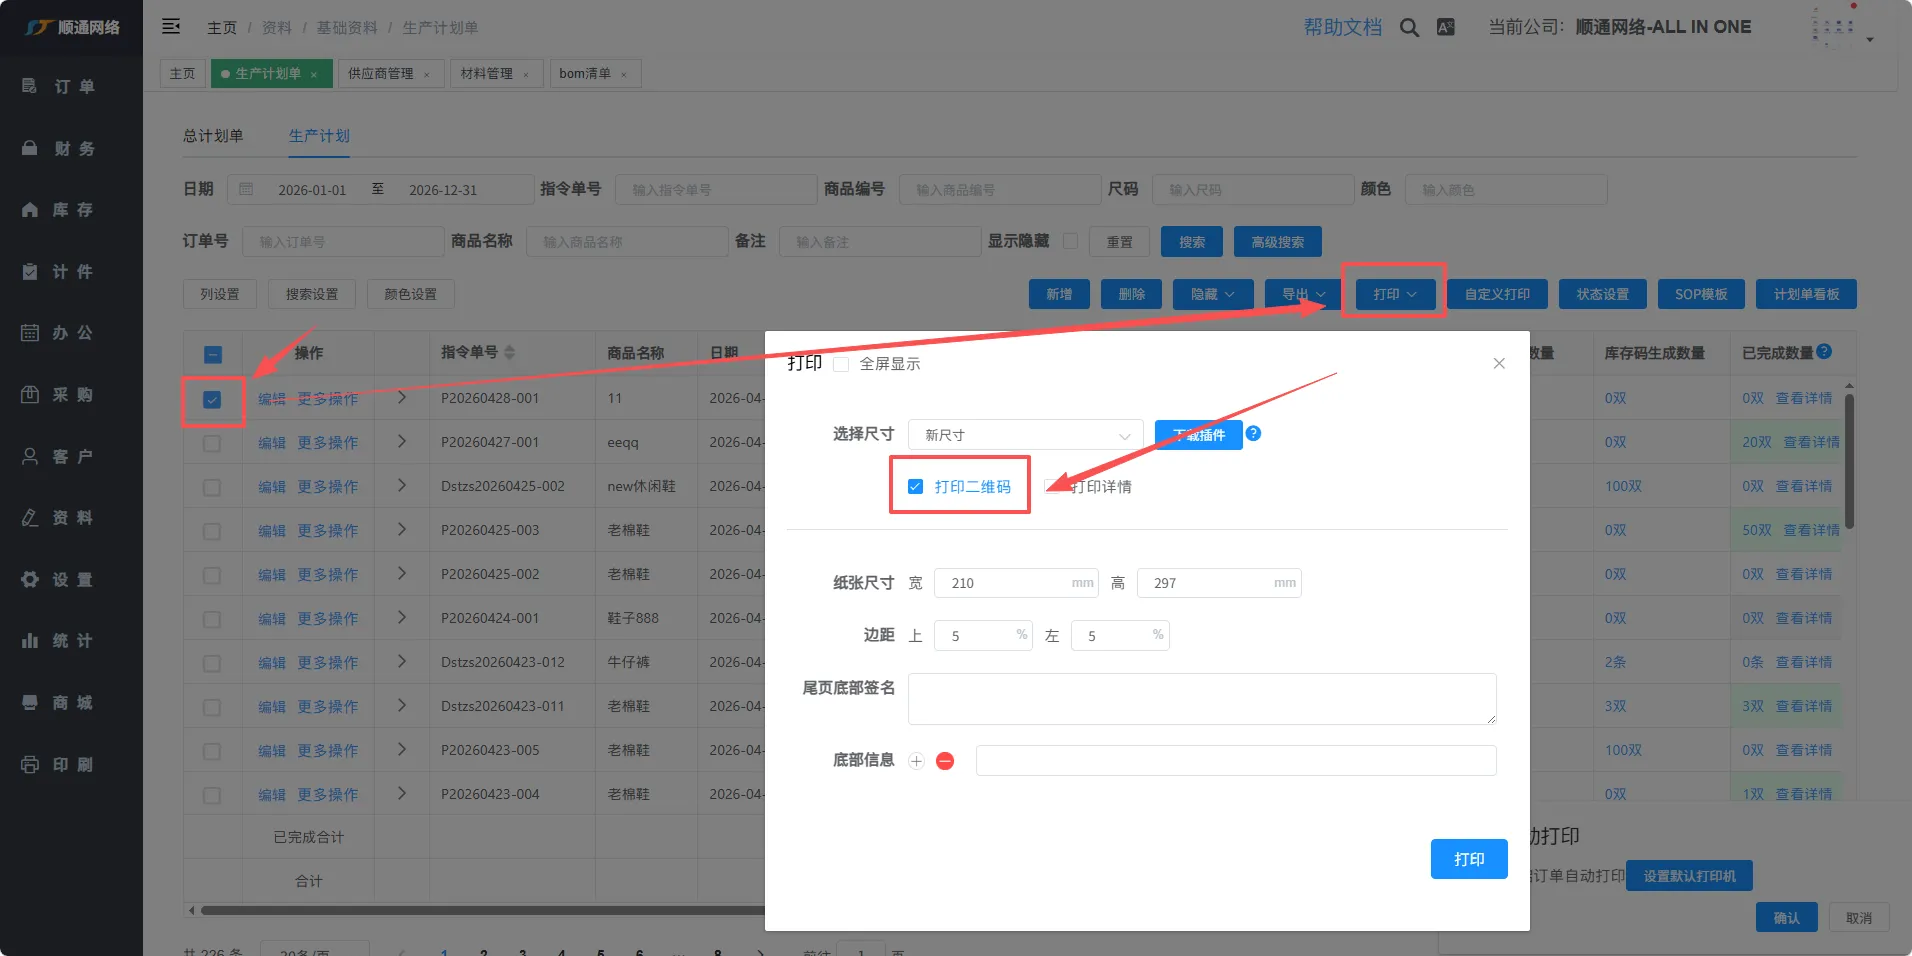This screenshot has height=956, width=1912.
Task: Check the row checkbox for P20260427-001
Action: (212, 443)
